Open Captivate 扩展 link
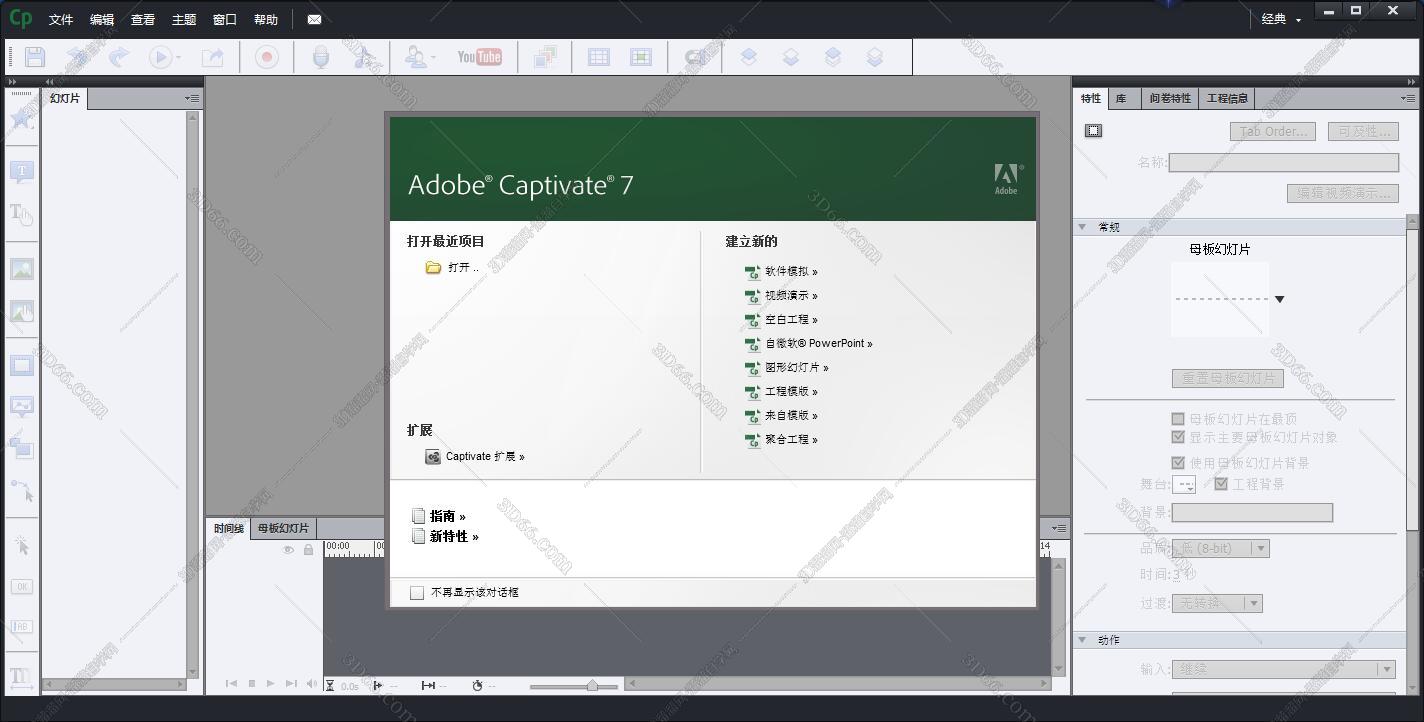This screenshot has width=1424, height=722. [481, 456]
